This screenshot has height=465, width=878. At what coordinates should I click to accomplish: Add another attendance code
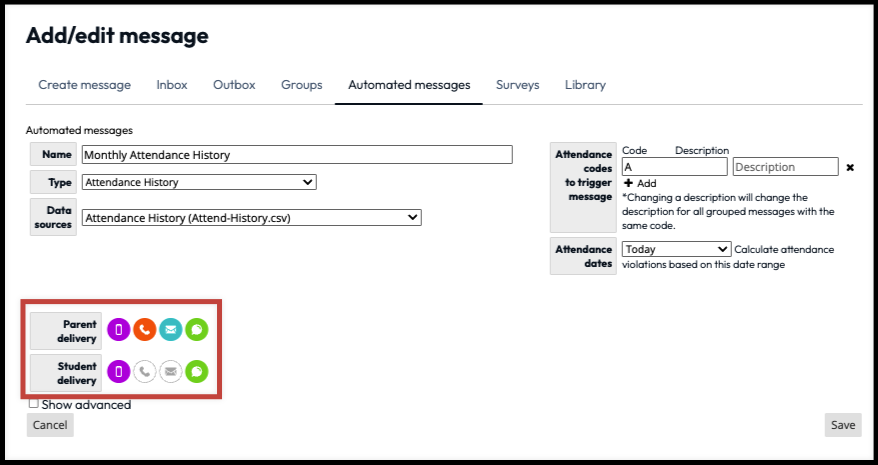(640, 183)
